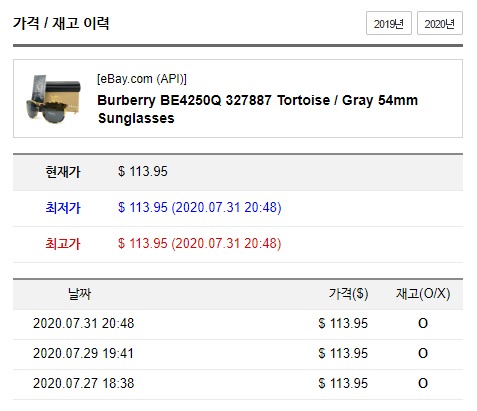Click the 최저가 label
477x411 pixels.
click(x=63, y=208)
